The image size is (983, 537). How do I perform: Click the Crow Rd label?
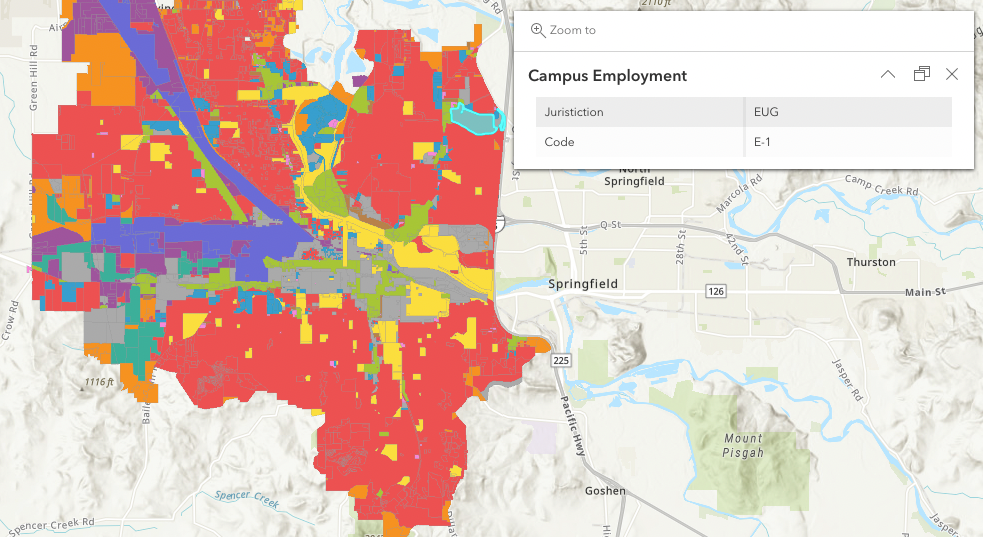coord(11,321)
